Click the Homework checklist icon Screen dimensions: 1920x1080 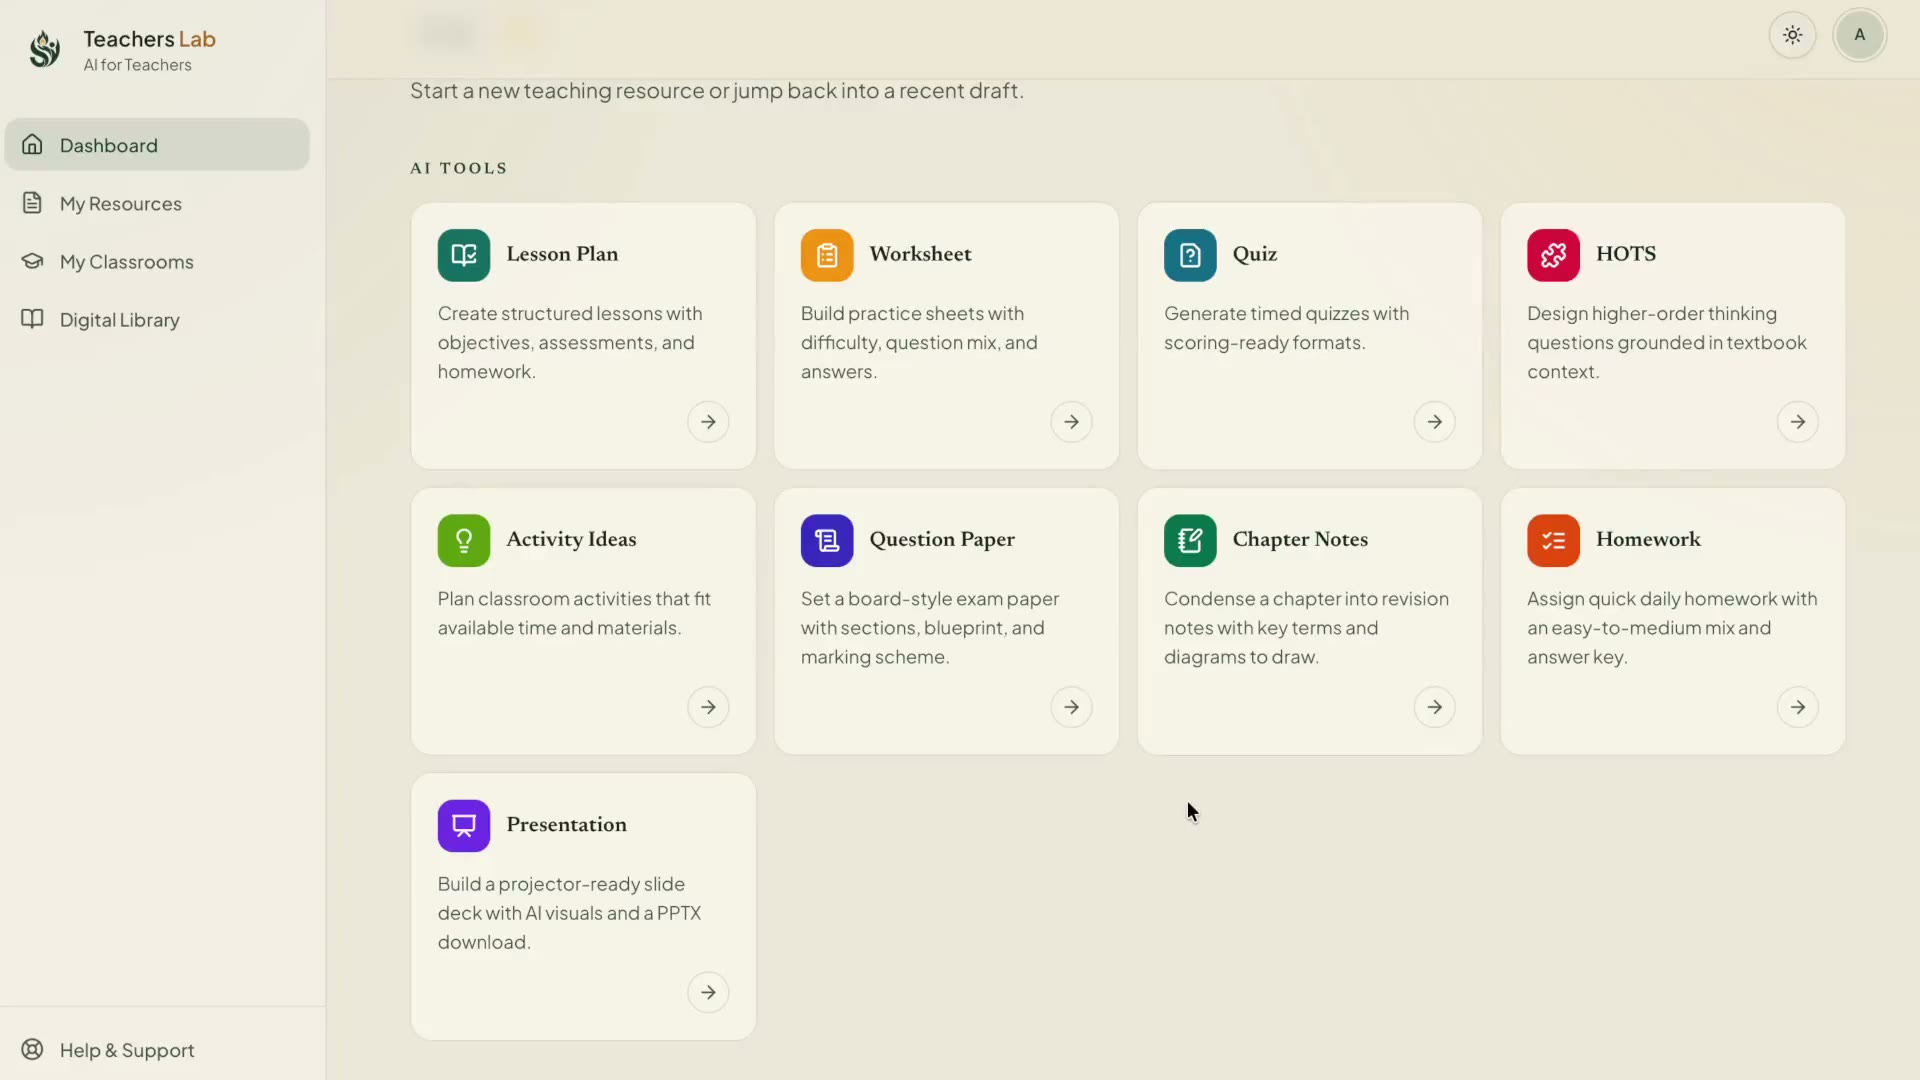tap(1553, 540)
